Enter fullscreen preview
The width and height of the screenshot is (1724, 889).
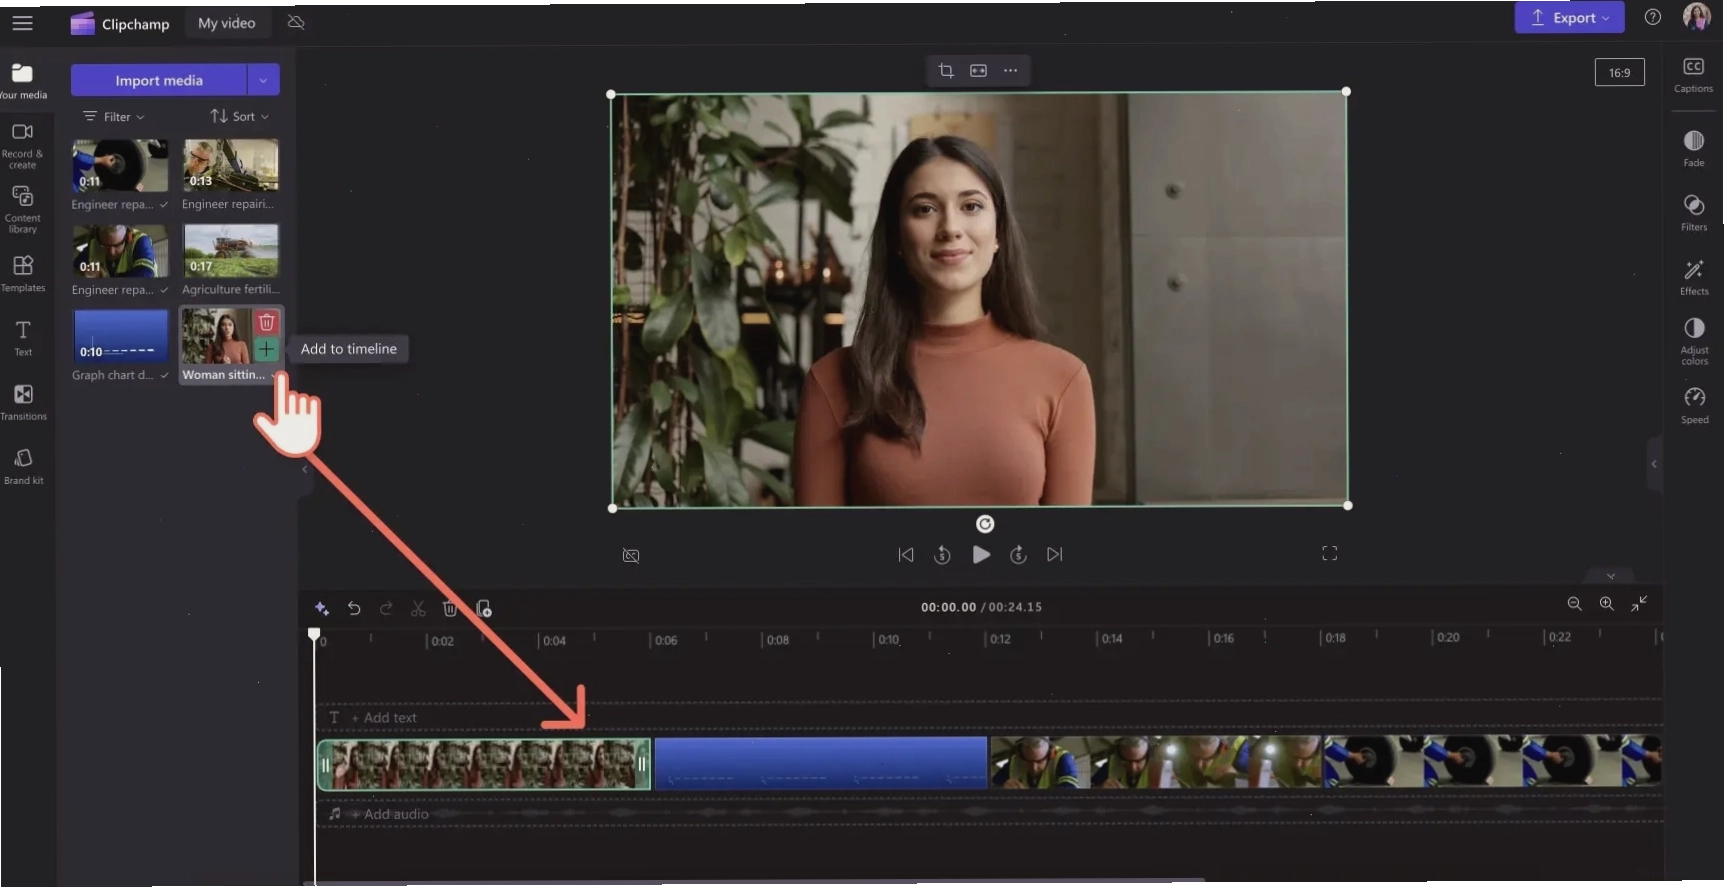[x=1329, y=553]
